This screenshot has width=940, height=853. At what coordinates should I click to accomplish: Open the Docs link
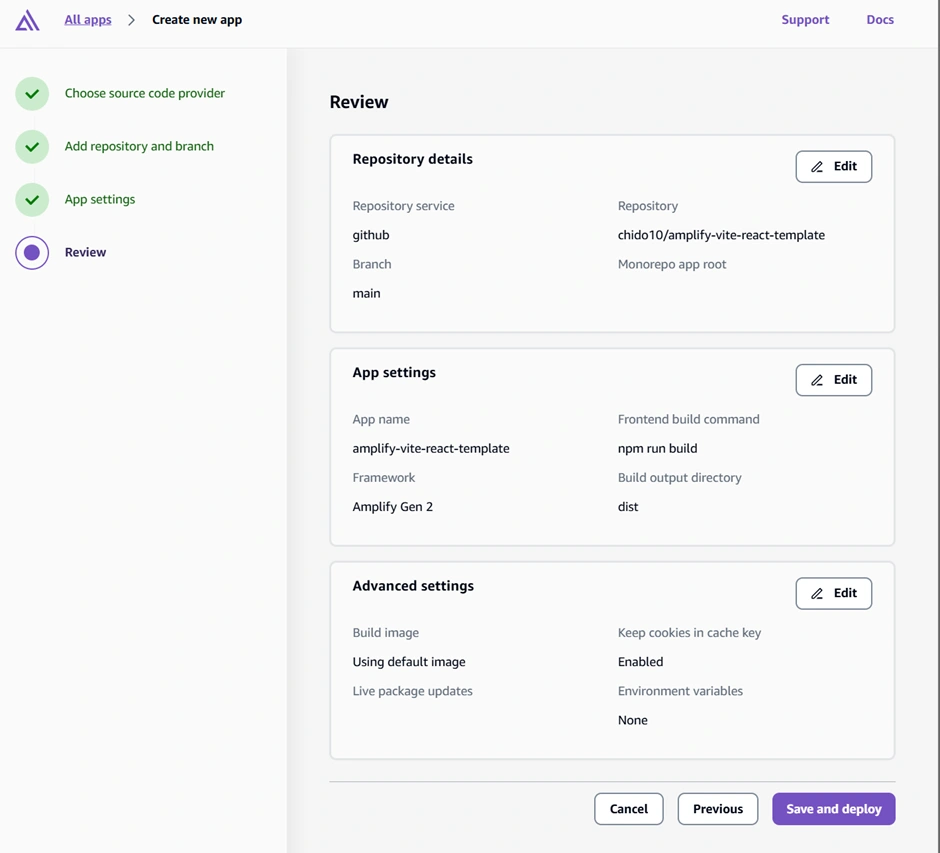point(880,20)
